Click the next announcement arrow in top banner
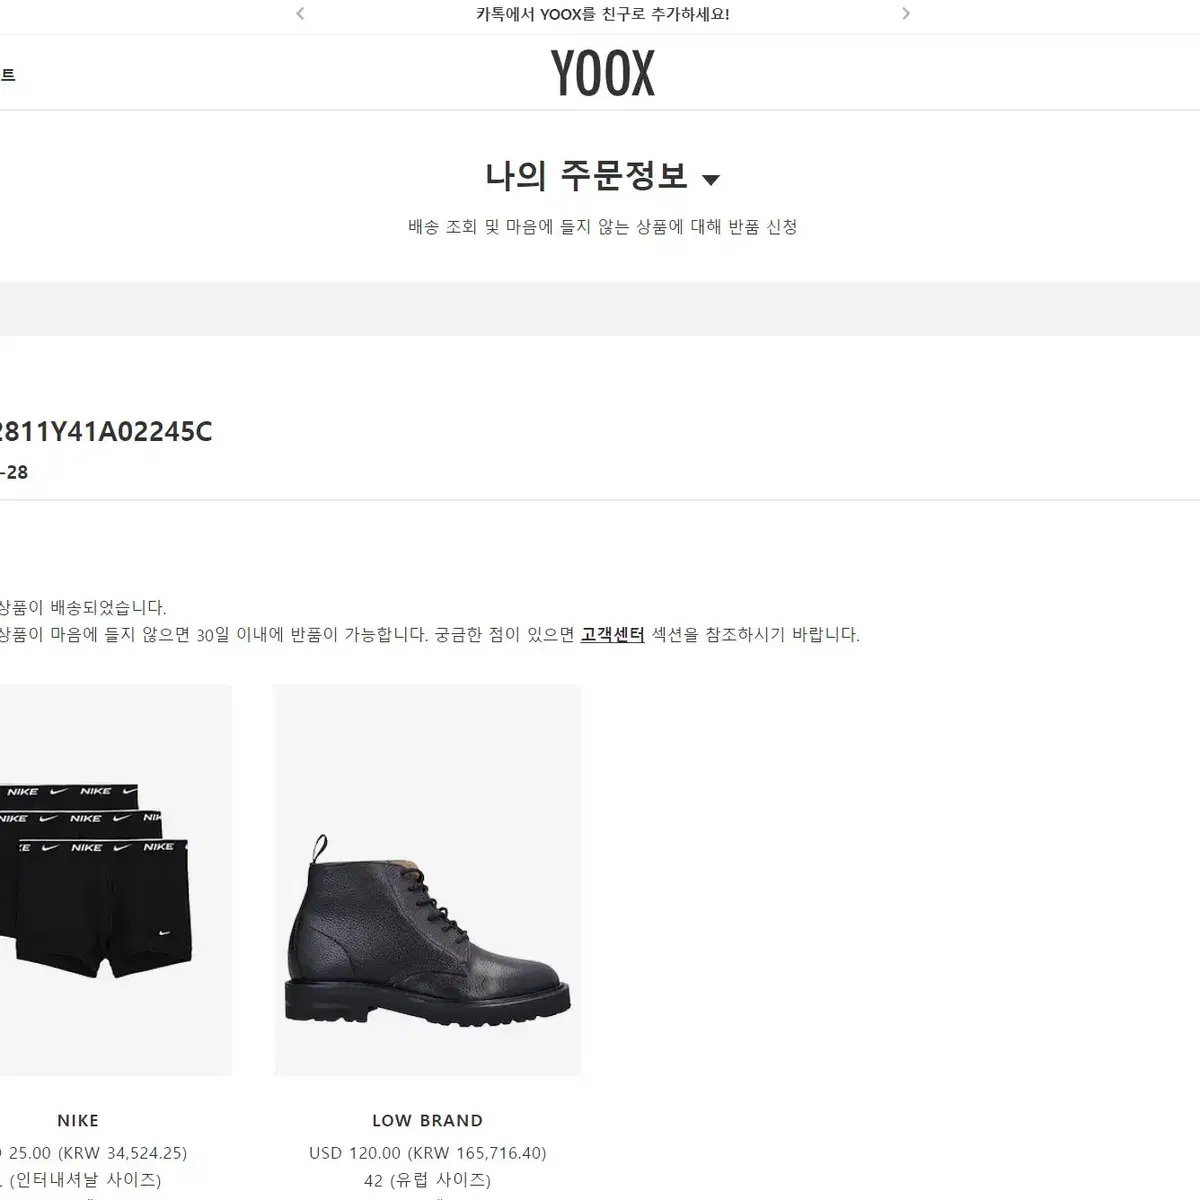This screenshot has height=1200, width=1200. coord(906,14)
